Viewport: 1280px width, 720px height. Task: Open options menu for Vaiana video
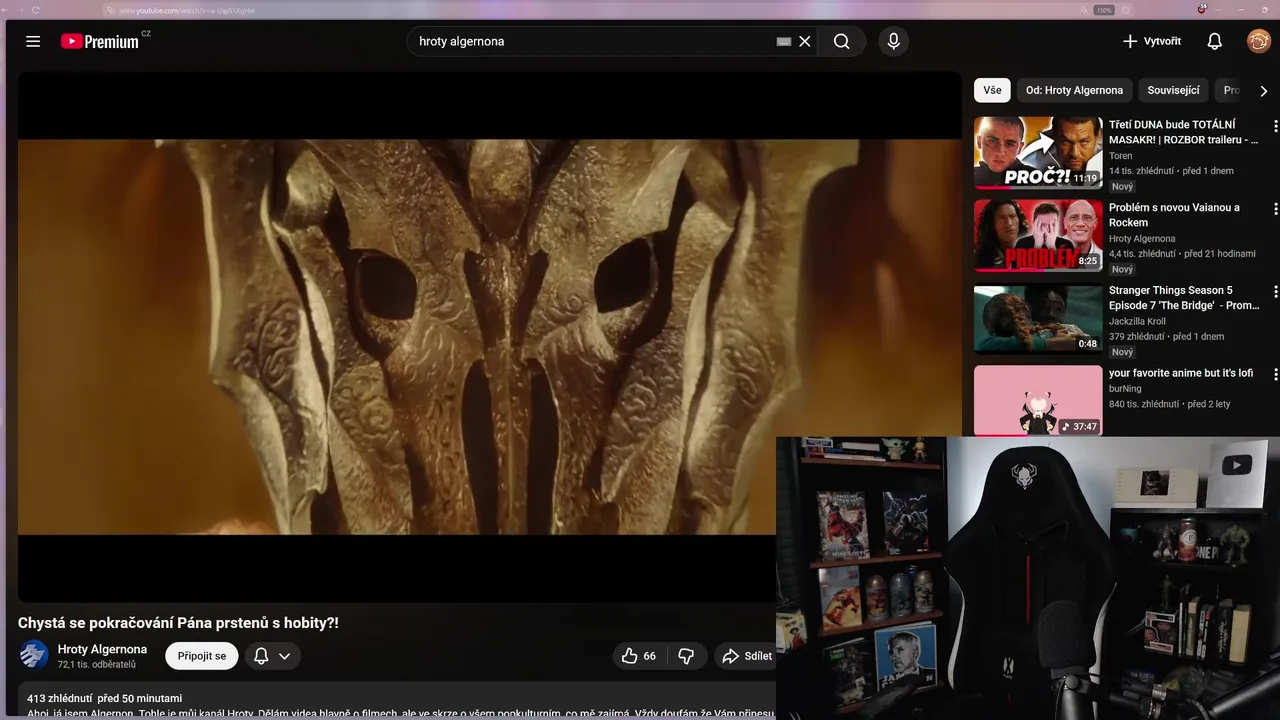tap(1275, 209)
